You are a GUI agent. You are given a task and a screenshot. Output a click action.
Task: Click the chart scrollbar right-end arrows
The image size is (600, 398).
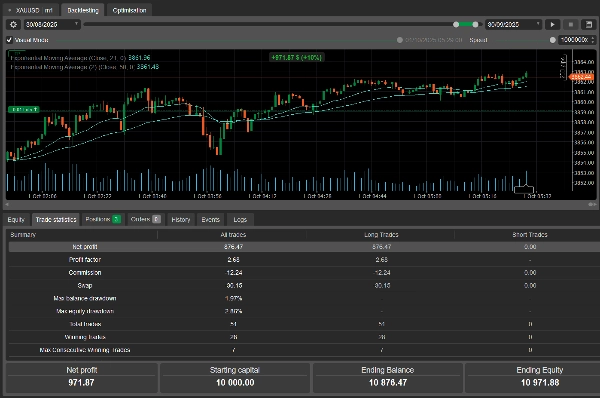(x=592, y=205)
